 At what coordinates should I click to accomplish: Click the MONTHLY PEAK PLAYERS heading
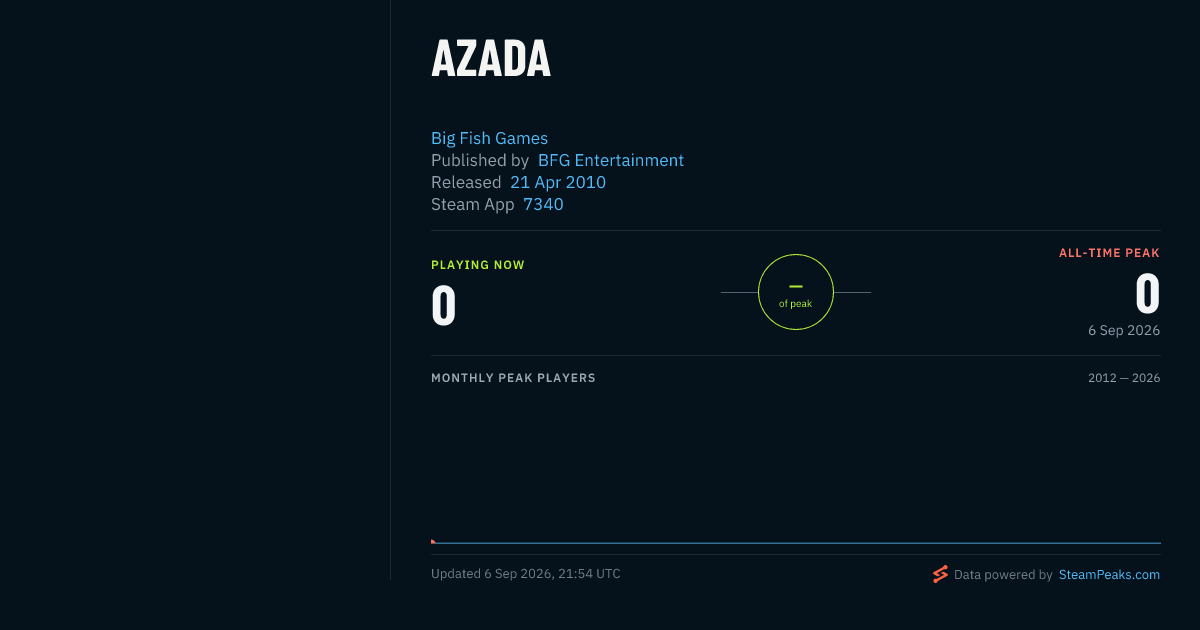pyautogui.click(x=513, y=378)
